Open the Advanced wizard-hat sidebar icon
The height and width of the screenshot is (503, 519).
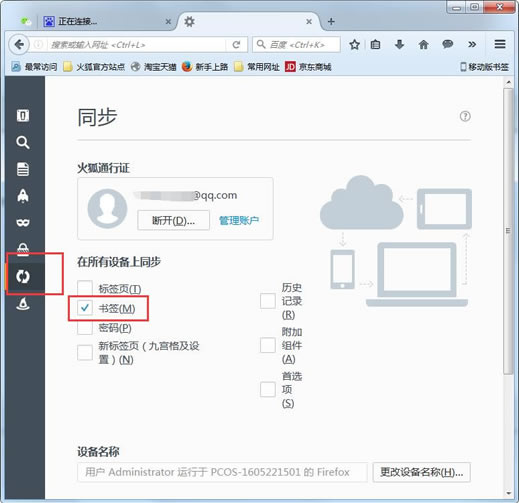coord(23,303)
